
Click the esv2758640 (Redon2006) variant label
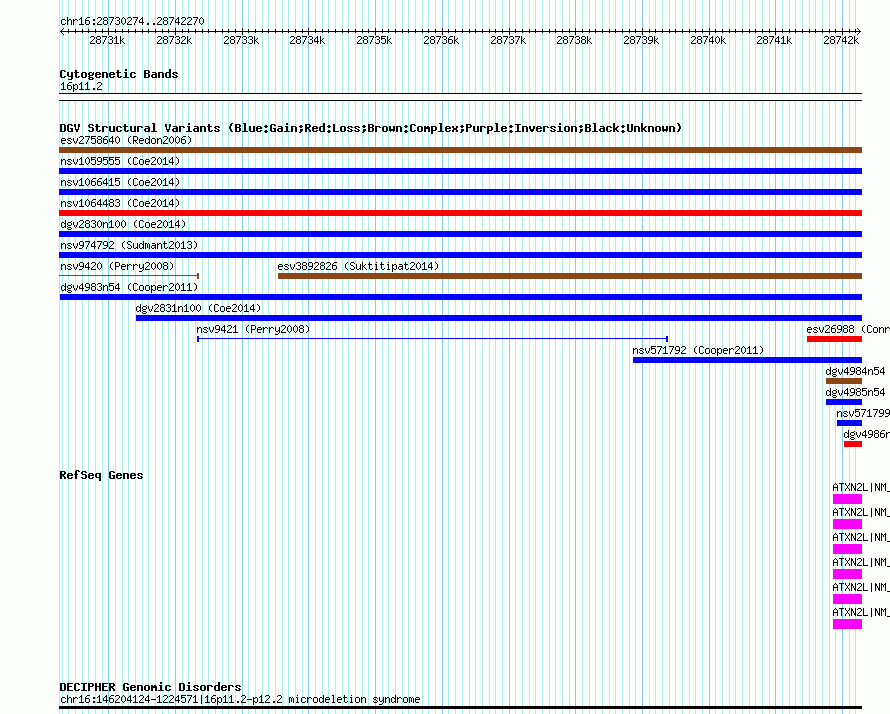[x=126, y=140]
